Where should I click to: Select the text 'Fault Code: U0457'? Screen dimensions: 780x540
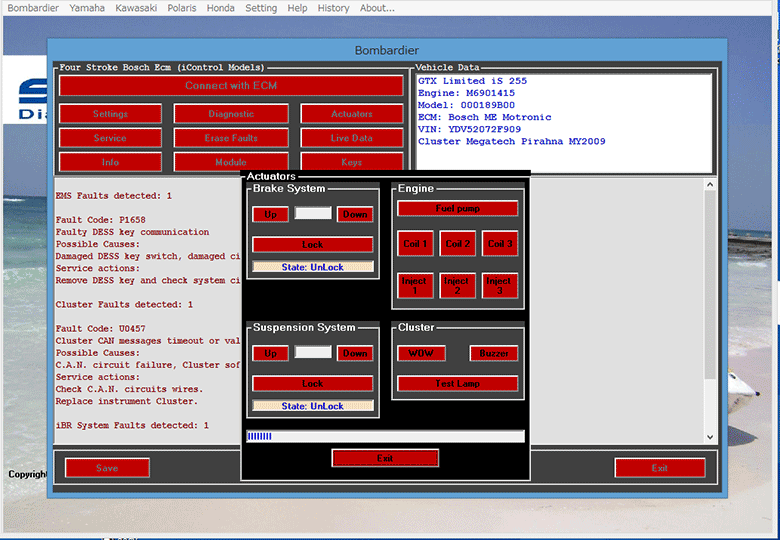[x=100, y=329]
